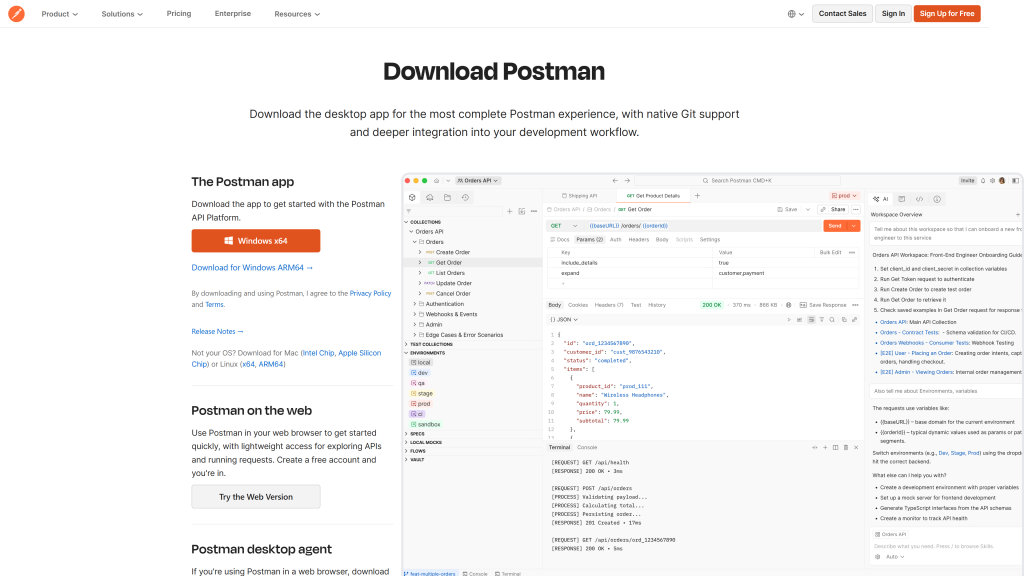Open the Send arrow dropdown in app preview
1024x576 pixels.
[854, 225]
